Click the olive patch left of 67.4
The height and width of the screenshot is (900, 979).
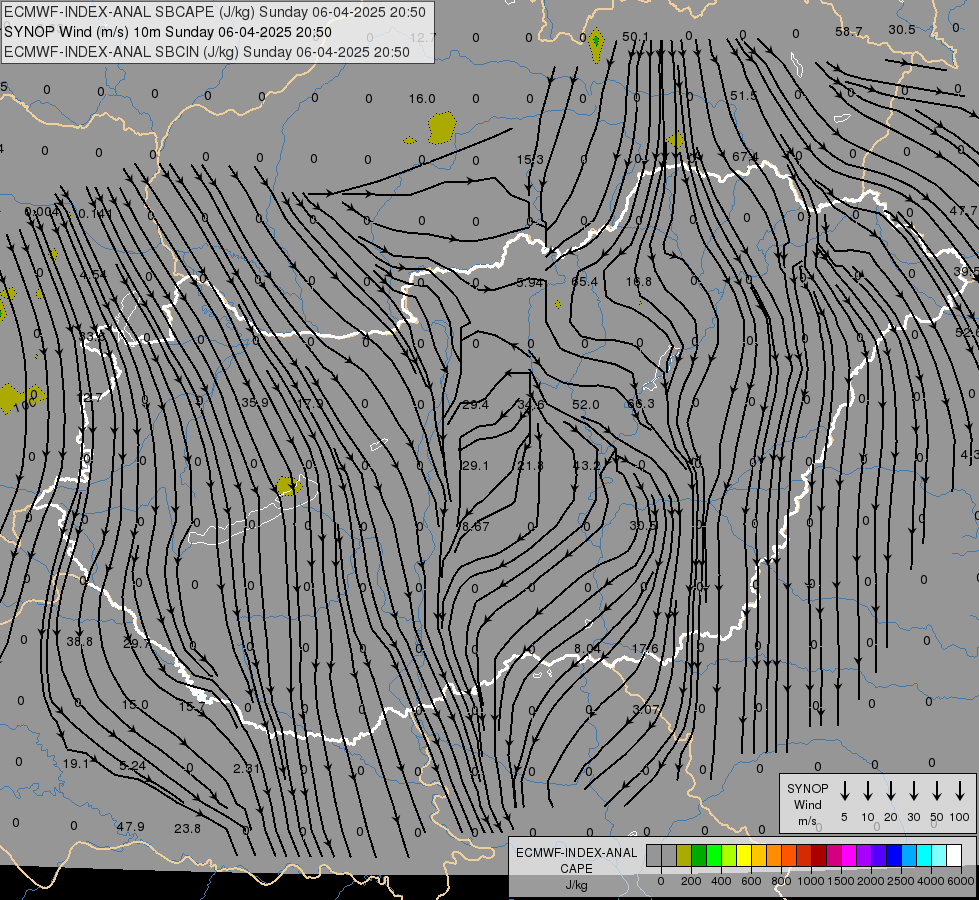click(x=676, y=139)
